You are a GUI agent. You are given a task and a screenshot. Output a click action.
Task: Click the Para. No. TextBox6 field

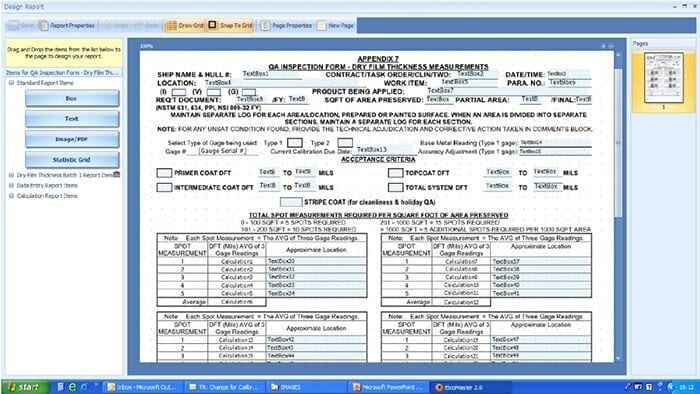pyautogui.click(x=569, y=83)
